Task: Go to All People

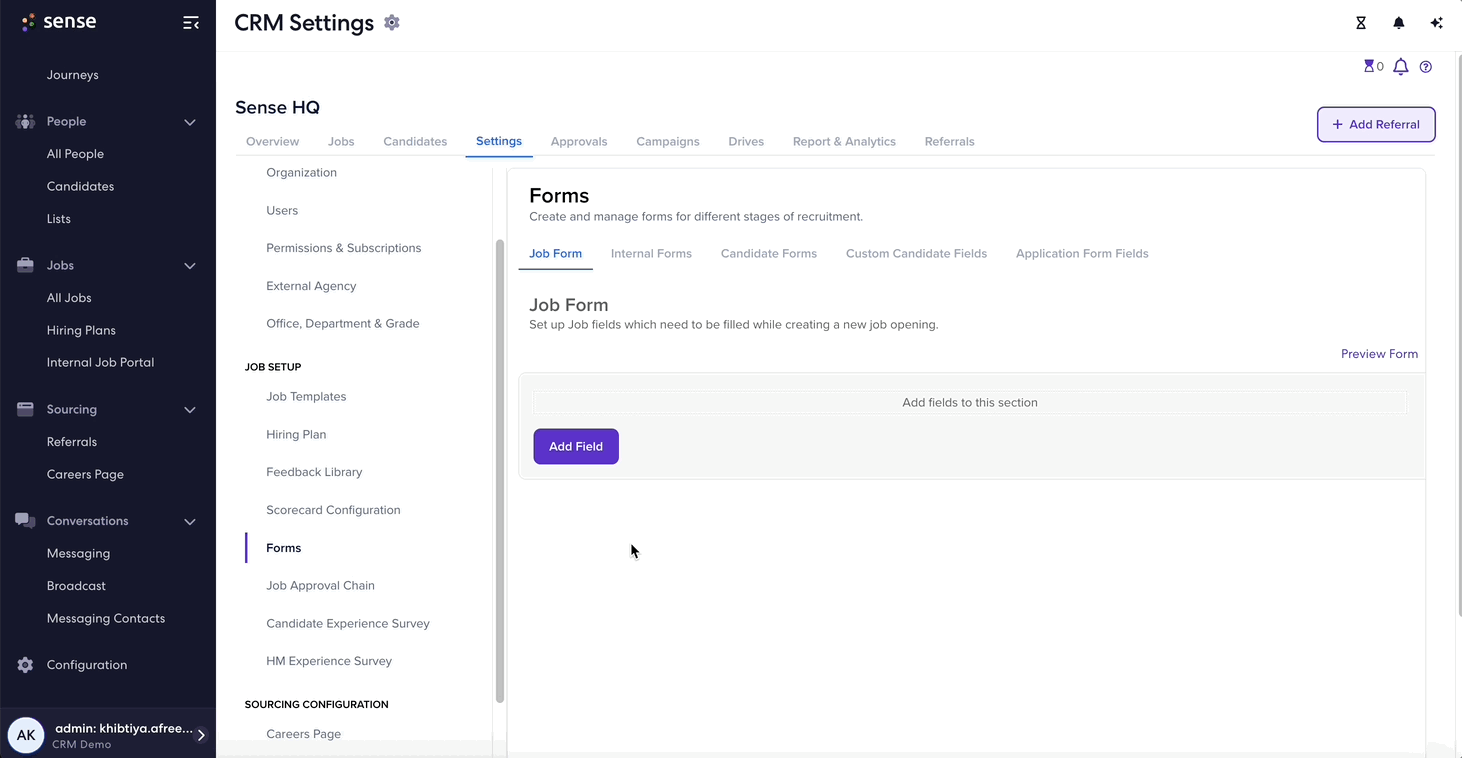Action: tap(75, 154)
